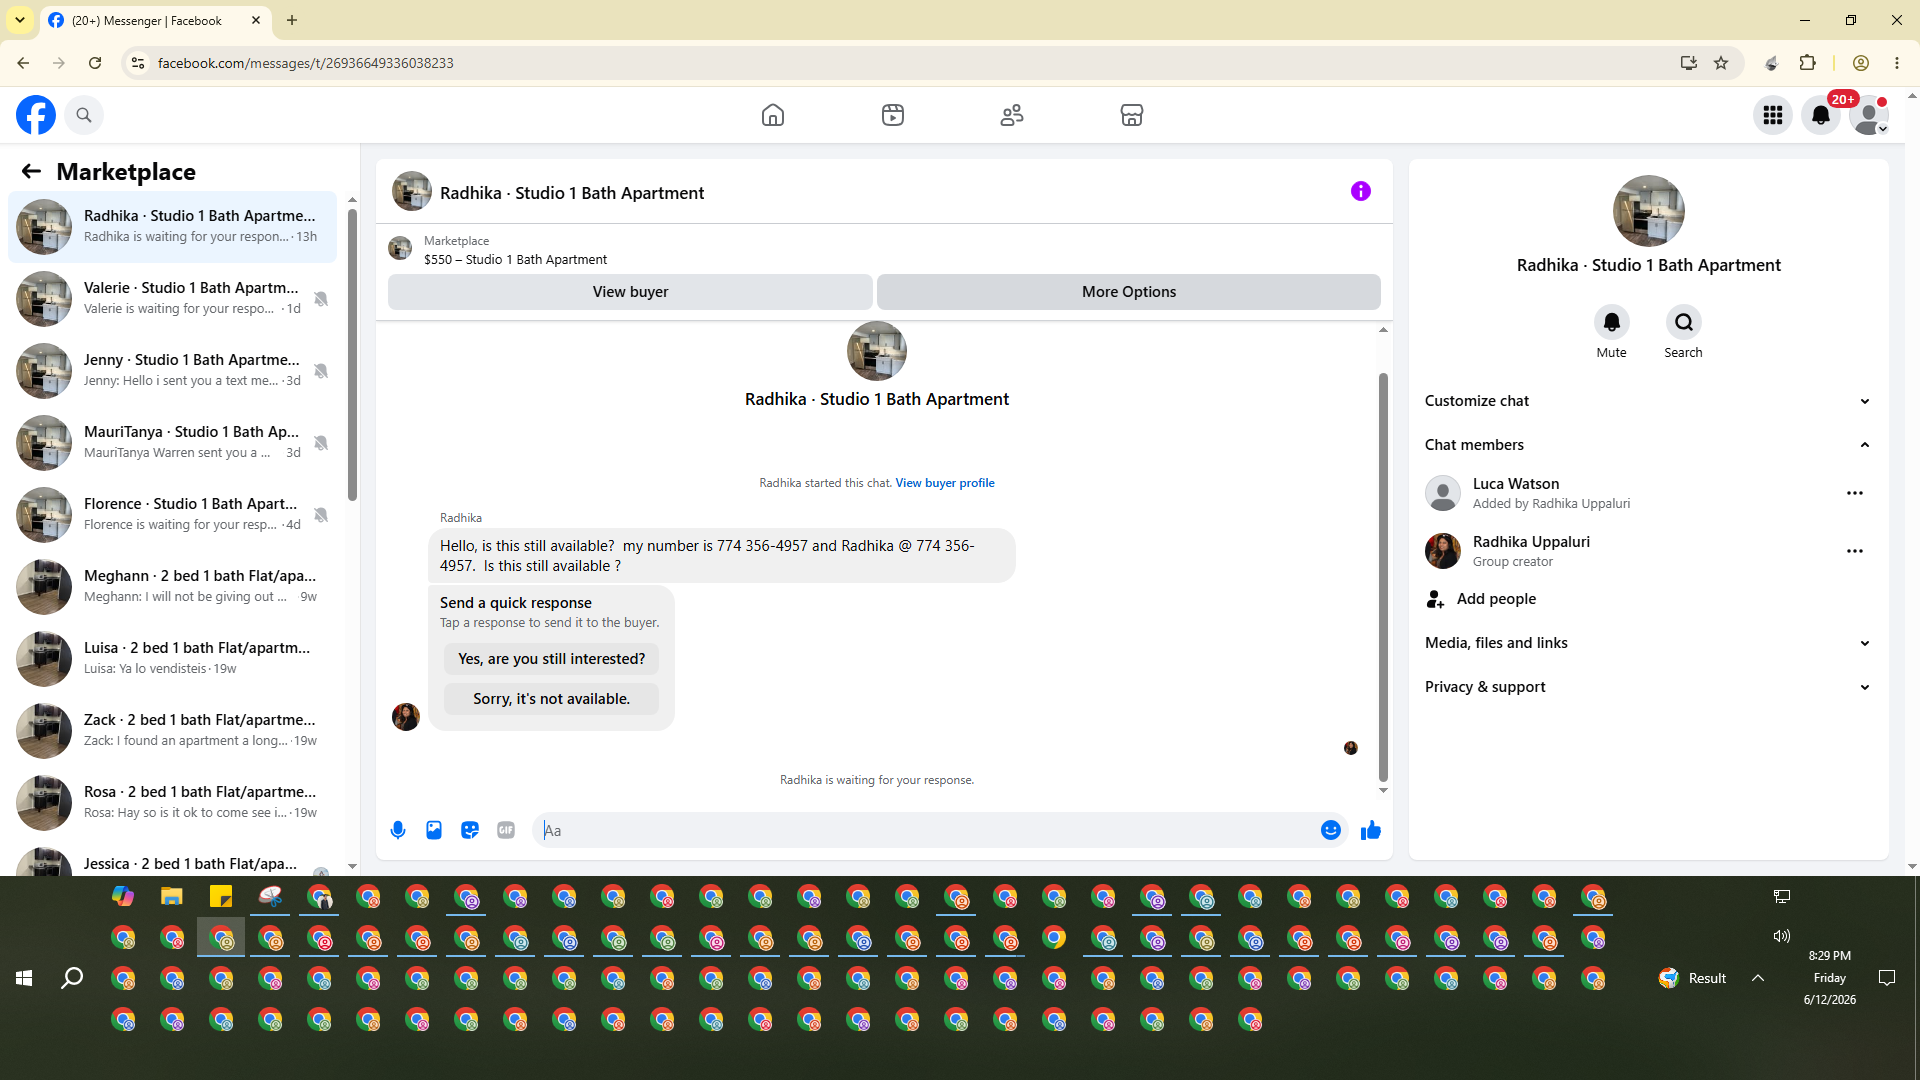
Task: Open the Luisa 2 bed chat
Action: tap(172, 659)
